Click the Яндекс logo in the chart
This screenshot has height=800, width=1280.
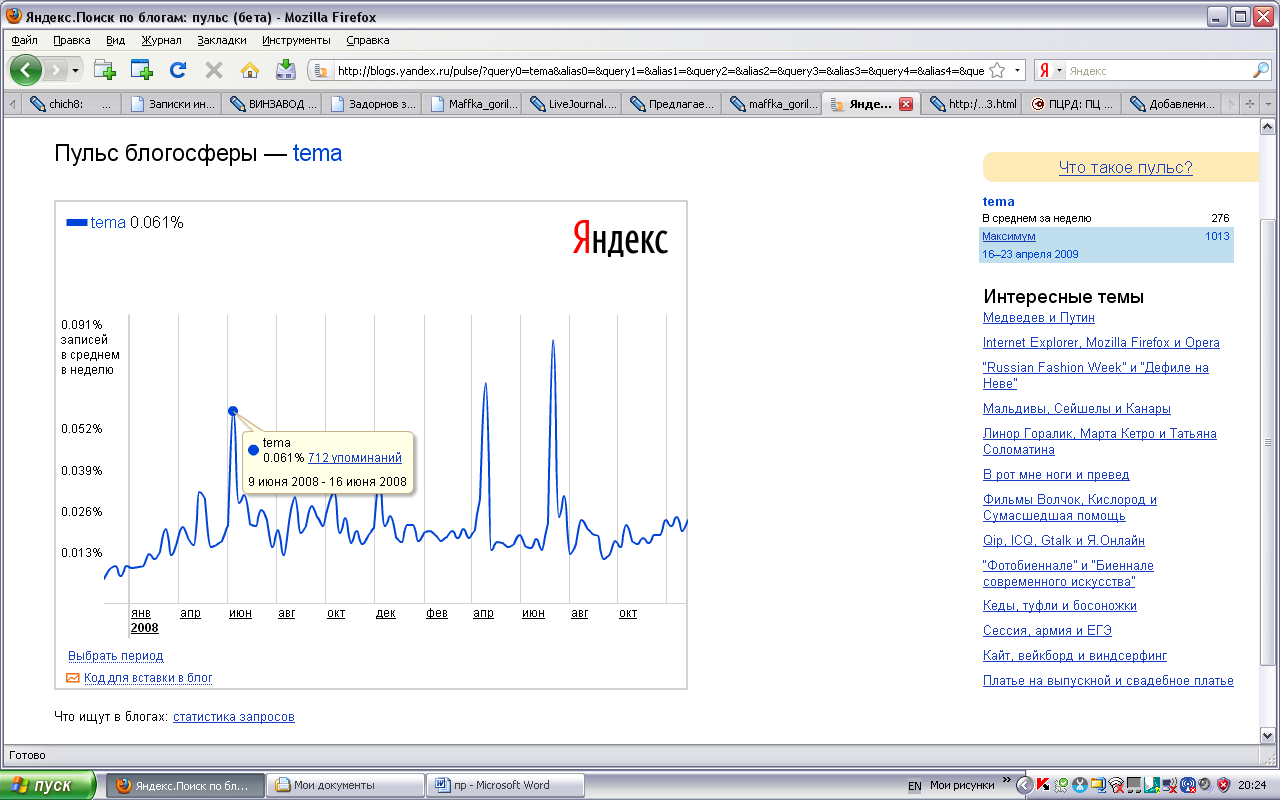click(620, 239)
